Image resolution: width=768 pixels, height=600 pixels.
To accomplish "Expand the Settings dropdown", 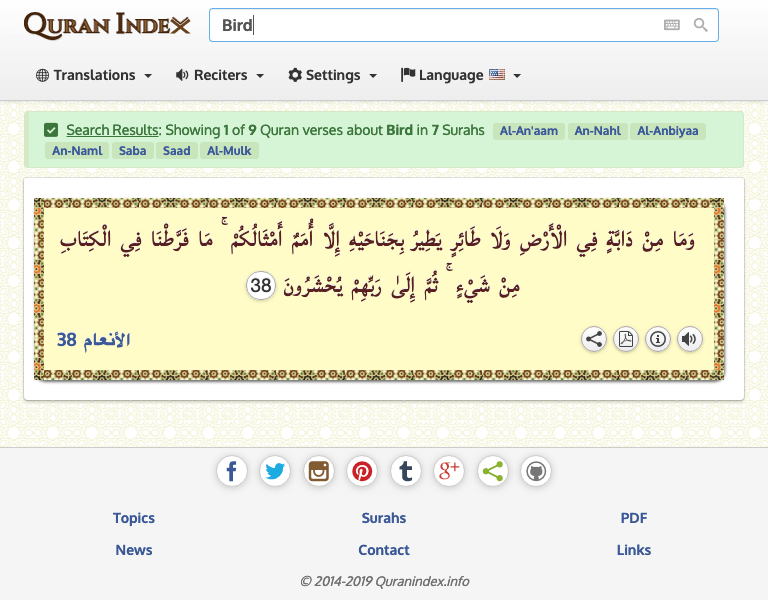I will point(333,75).
